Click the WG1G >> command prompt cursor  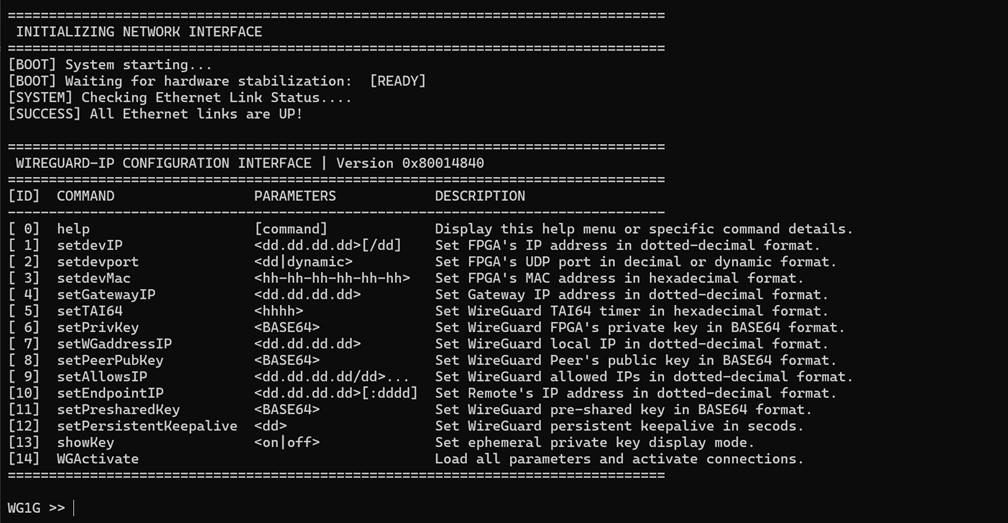point(74,508)
